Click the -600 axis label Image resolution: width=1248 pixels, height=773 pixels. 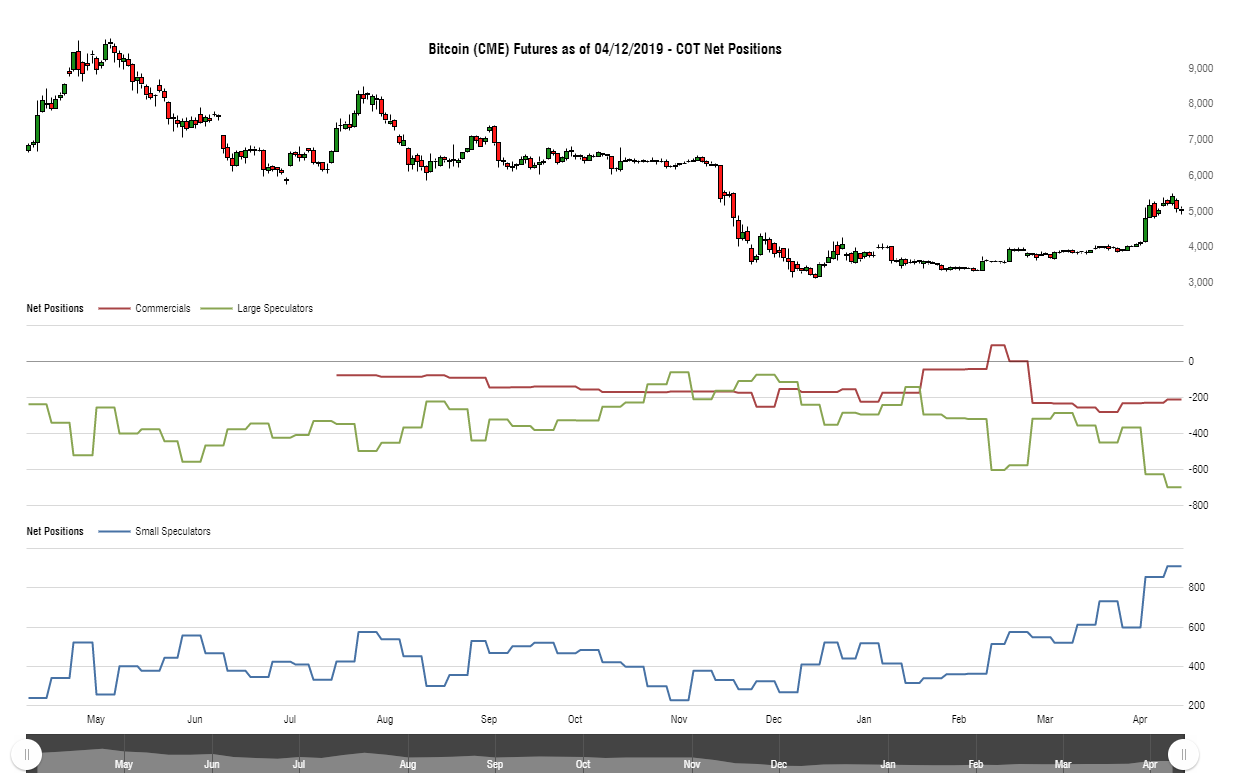tap(1197, 470)
